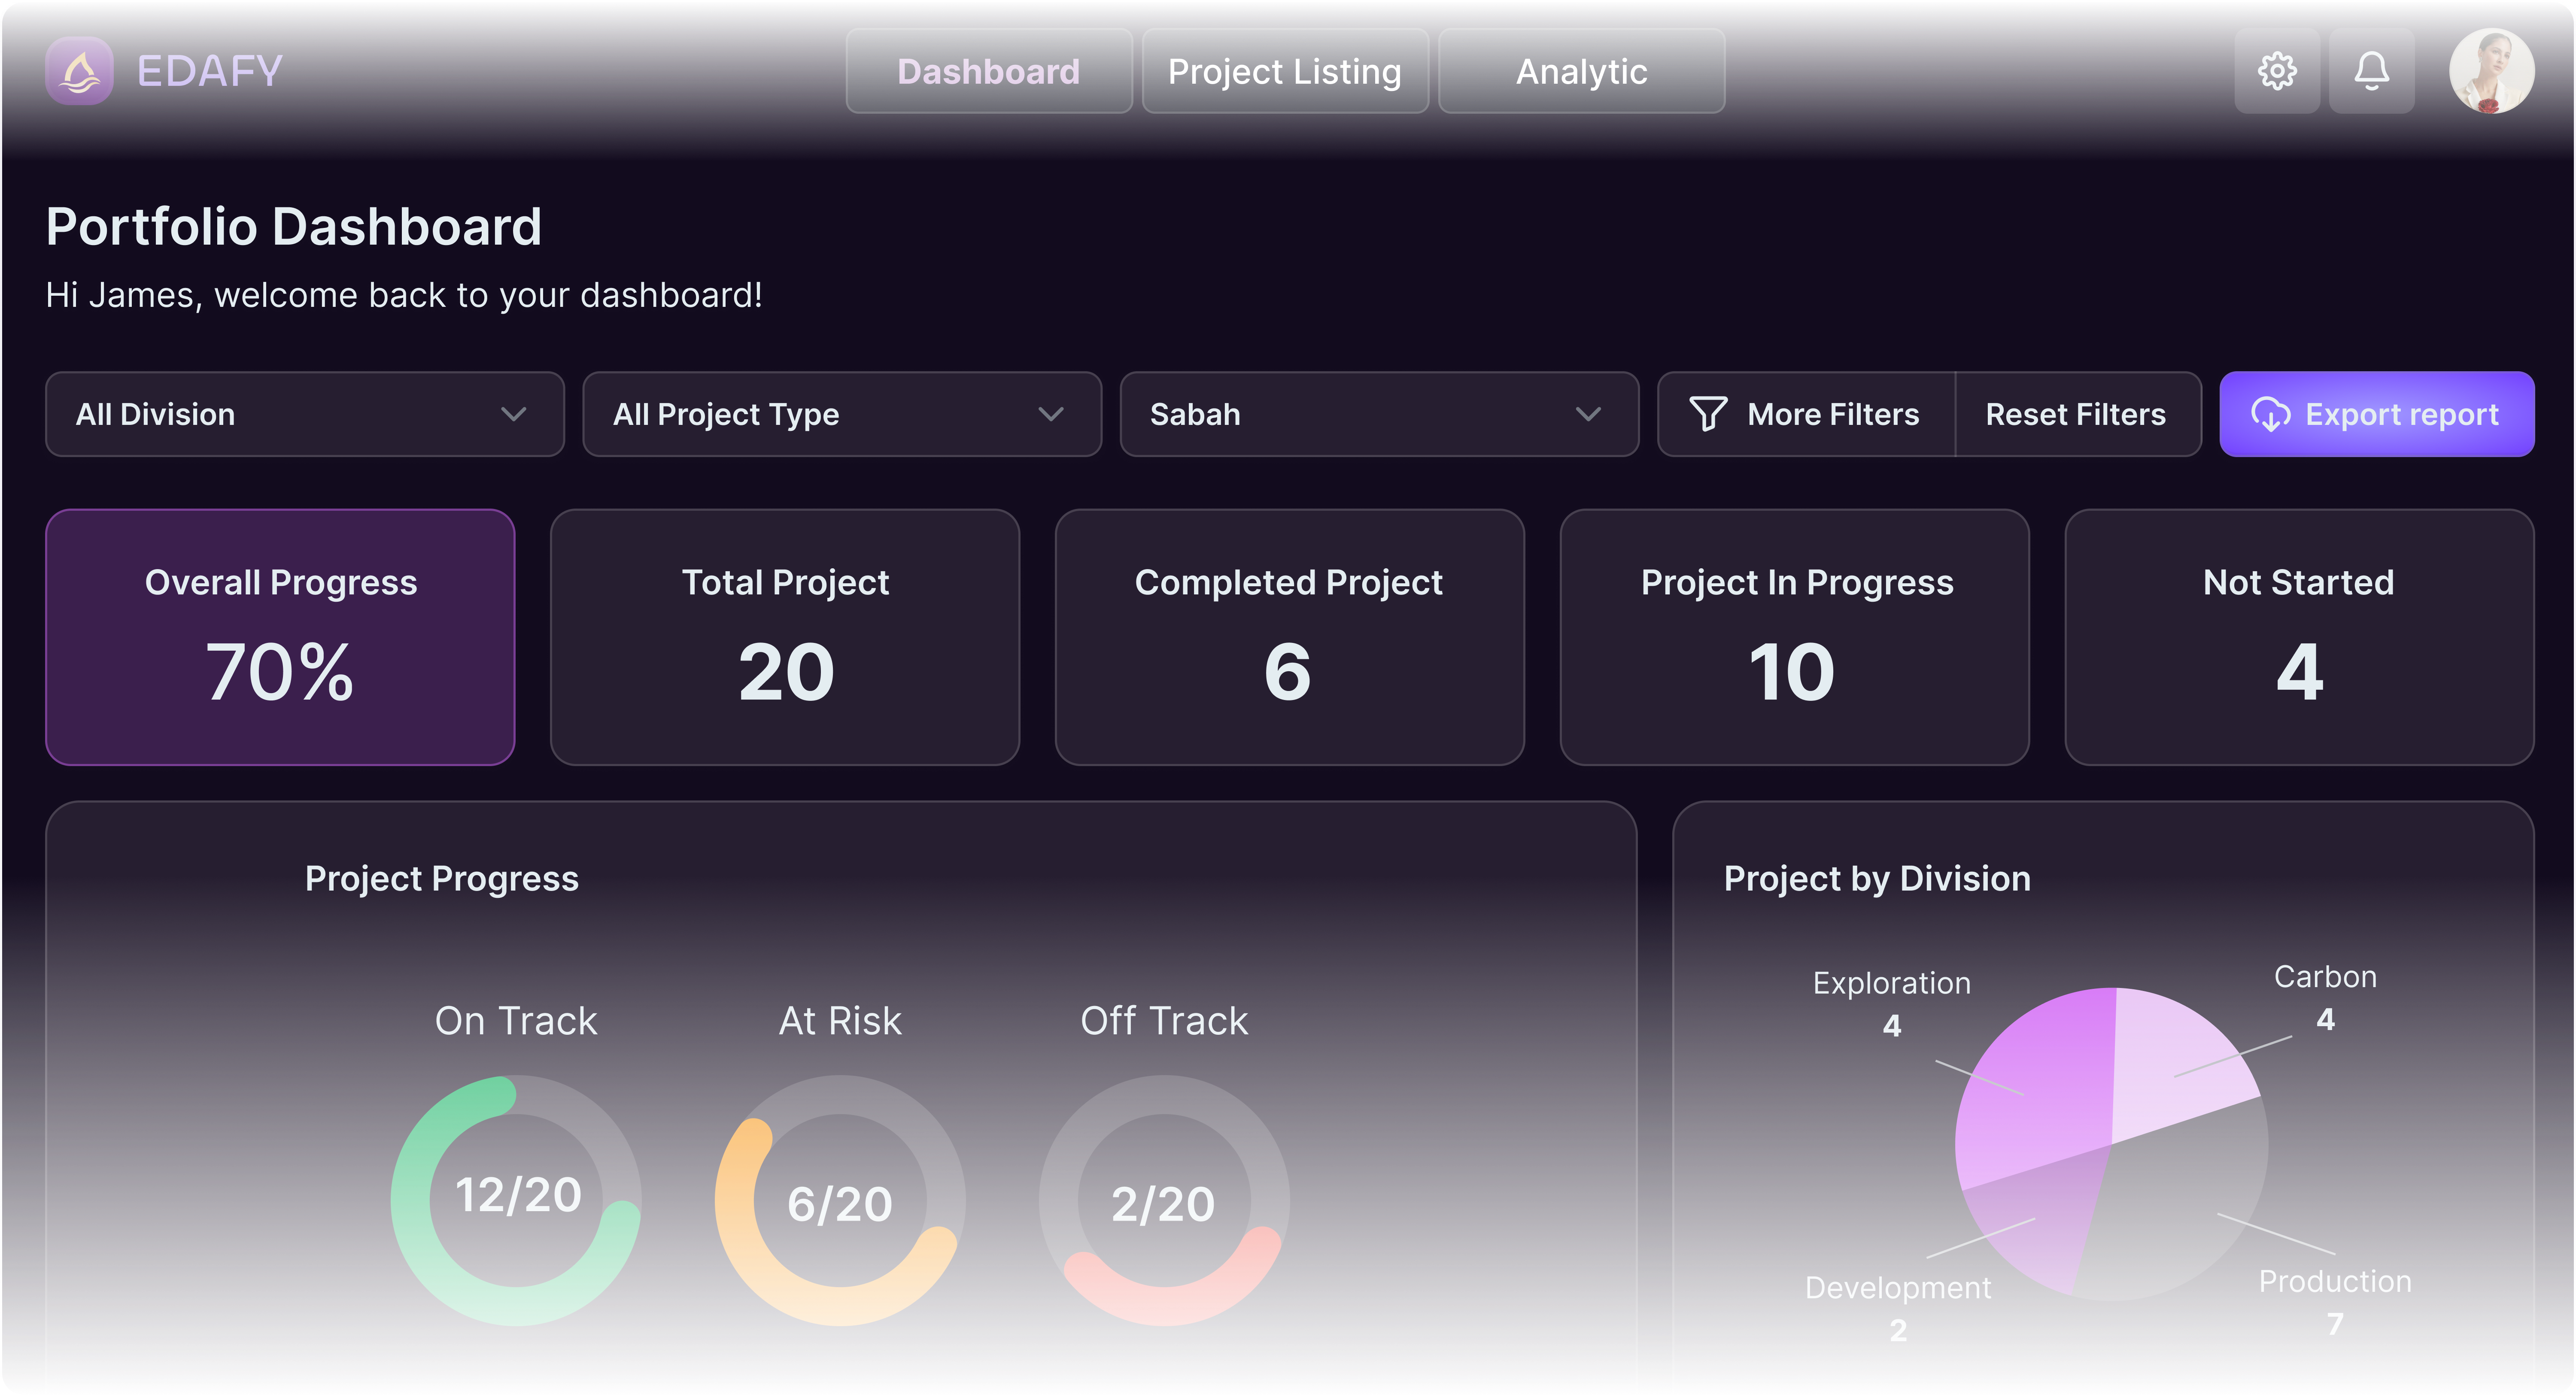The width and height of the screenshot is (2576, 1397).
Task: Go to the Analytic tab
Action: tap(1581, 71)
